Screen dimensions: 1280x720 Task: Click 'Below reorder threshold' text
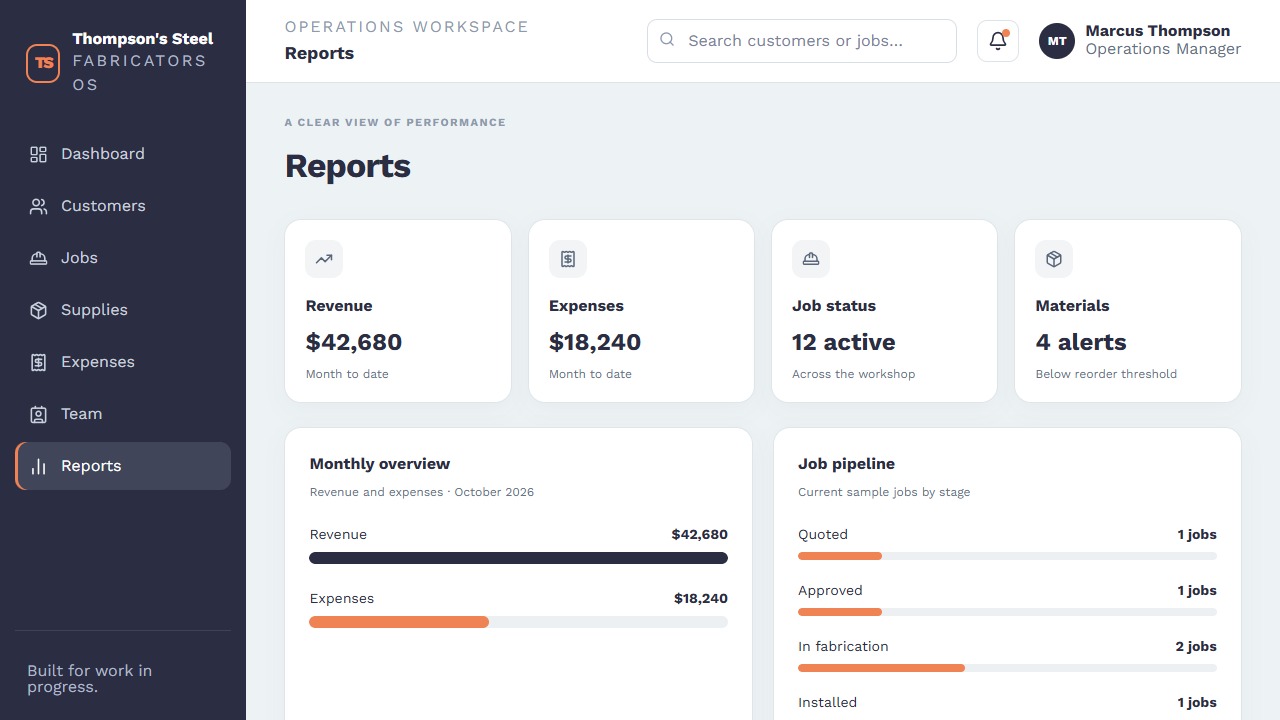tap(1106, 374)
